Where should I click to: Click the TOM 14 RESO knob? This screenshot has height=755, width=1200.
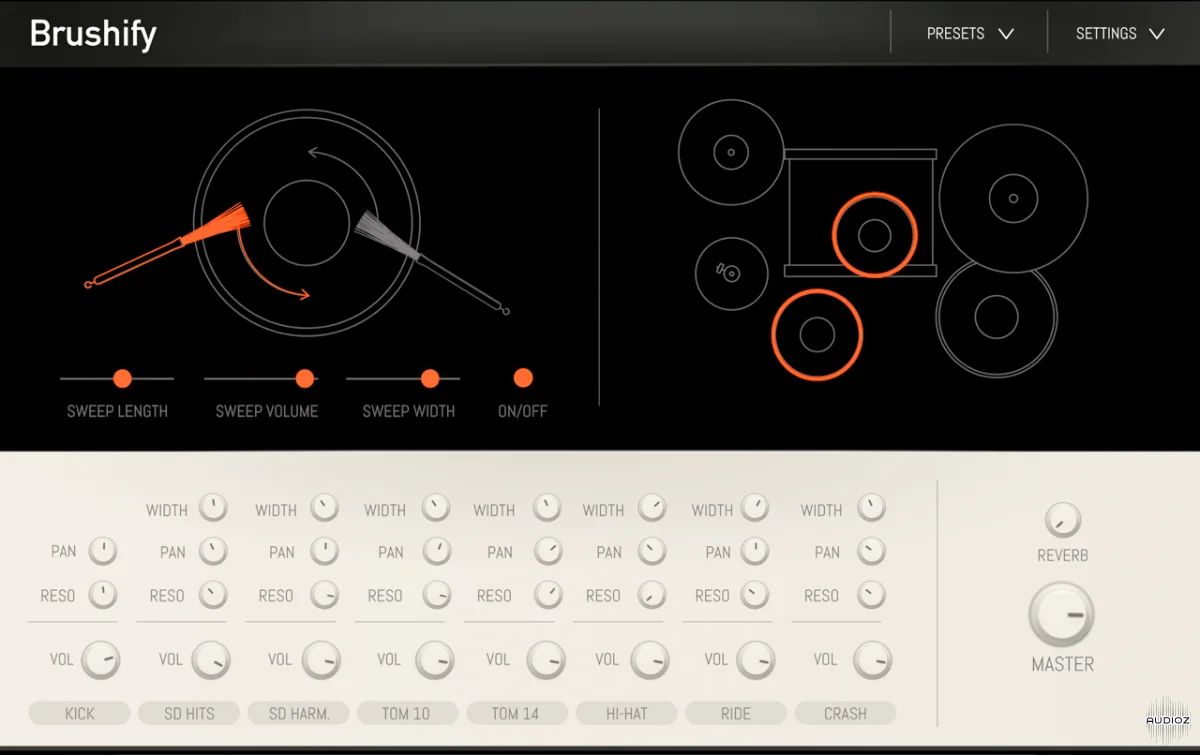[x=547, y=595]
